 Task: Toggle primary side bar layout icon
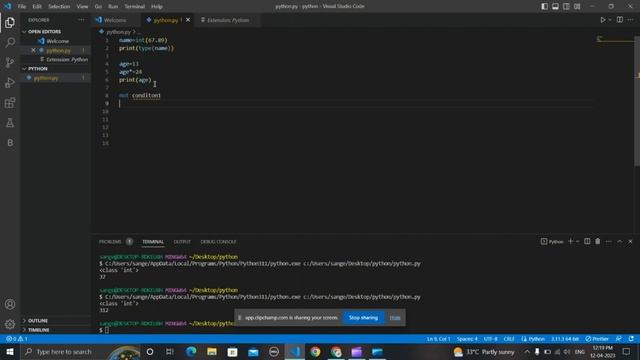pyautogui.click(x=544, y=7)
